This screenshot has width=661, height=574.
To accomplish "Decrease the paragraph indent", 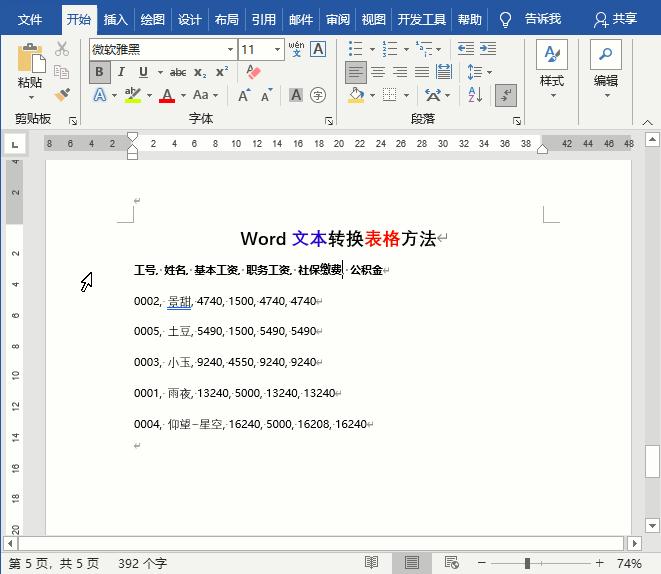I will [466, 49].
